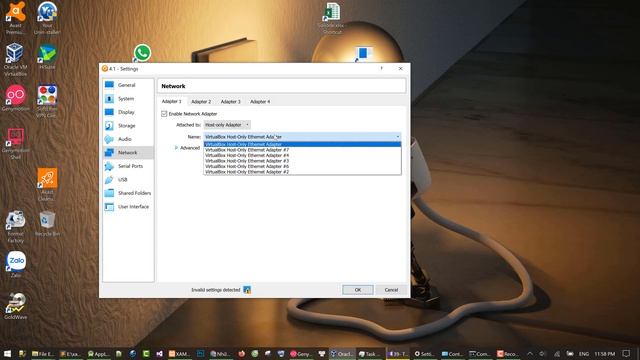Click the invalid settings warning icon
Viewport: 640px width, 360px height.
click(247, 290)
